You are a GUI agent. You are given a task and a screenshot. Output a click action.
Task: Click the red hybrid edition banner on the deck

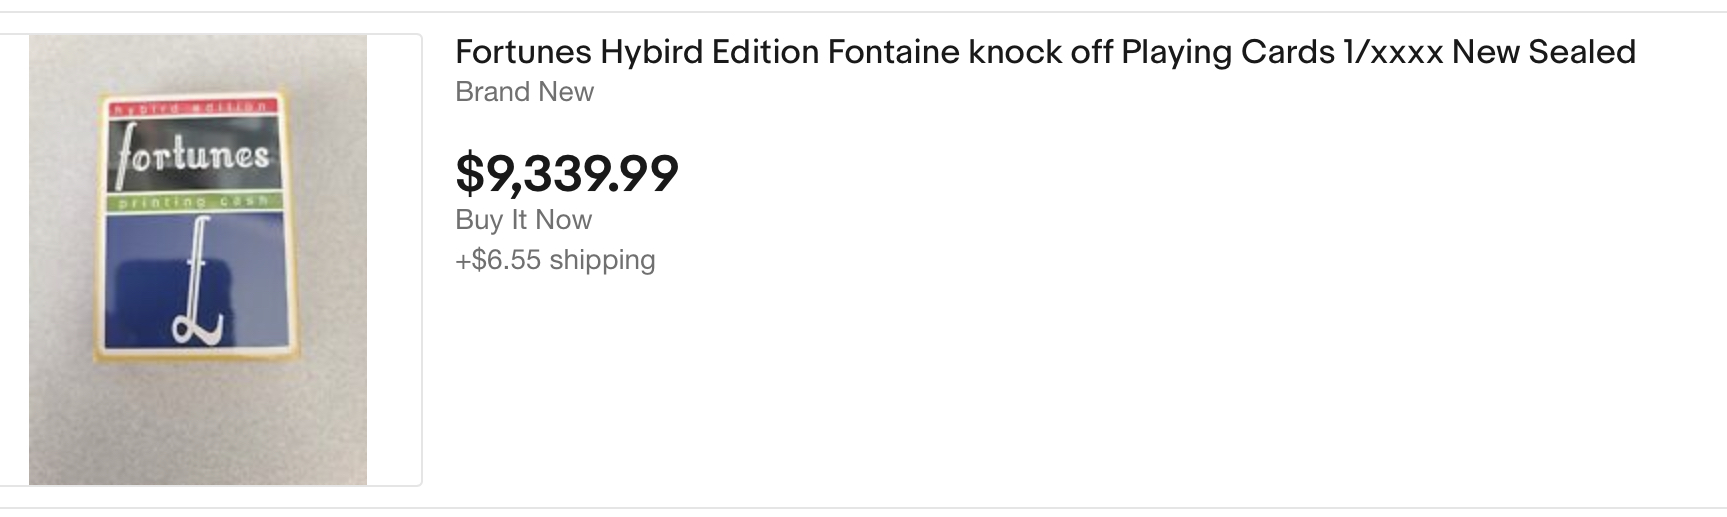pos(190,106)
